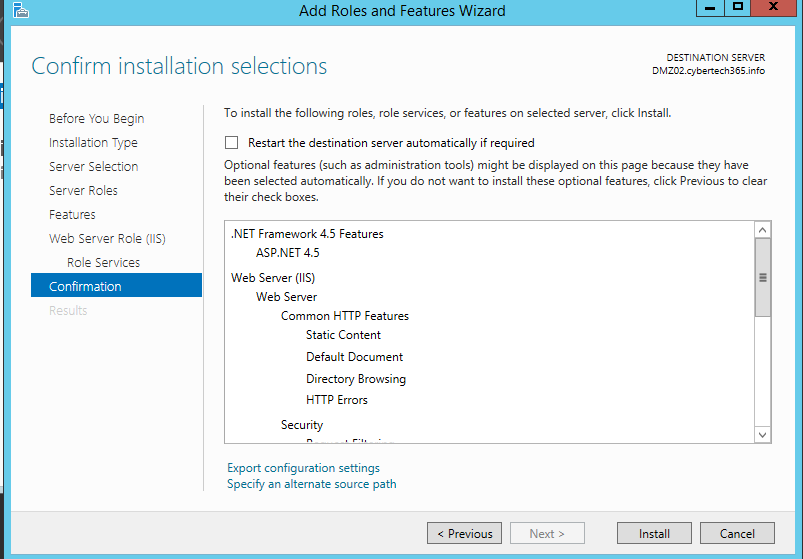
Task: Click Common HTTP Features entry
Action: coord(345,316)
